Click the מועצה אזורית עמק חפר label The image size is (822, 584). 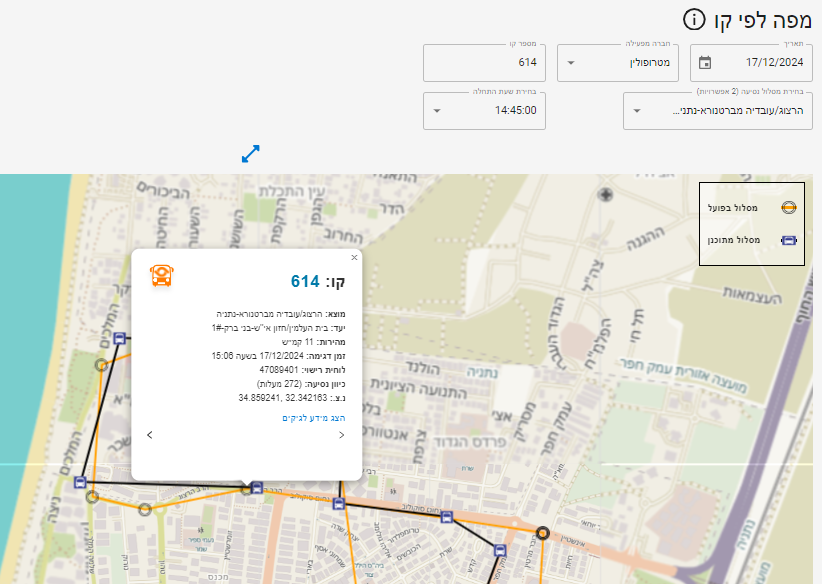[x=683, y=375]
